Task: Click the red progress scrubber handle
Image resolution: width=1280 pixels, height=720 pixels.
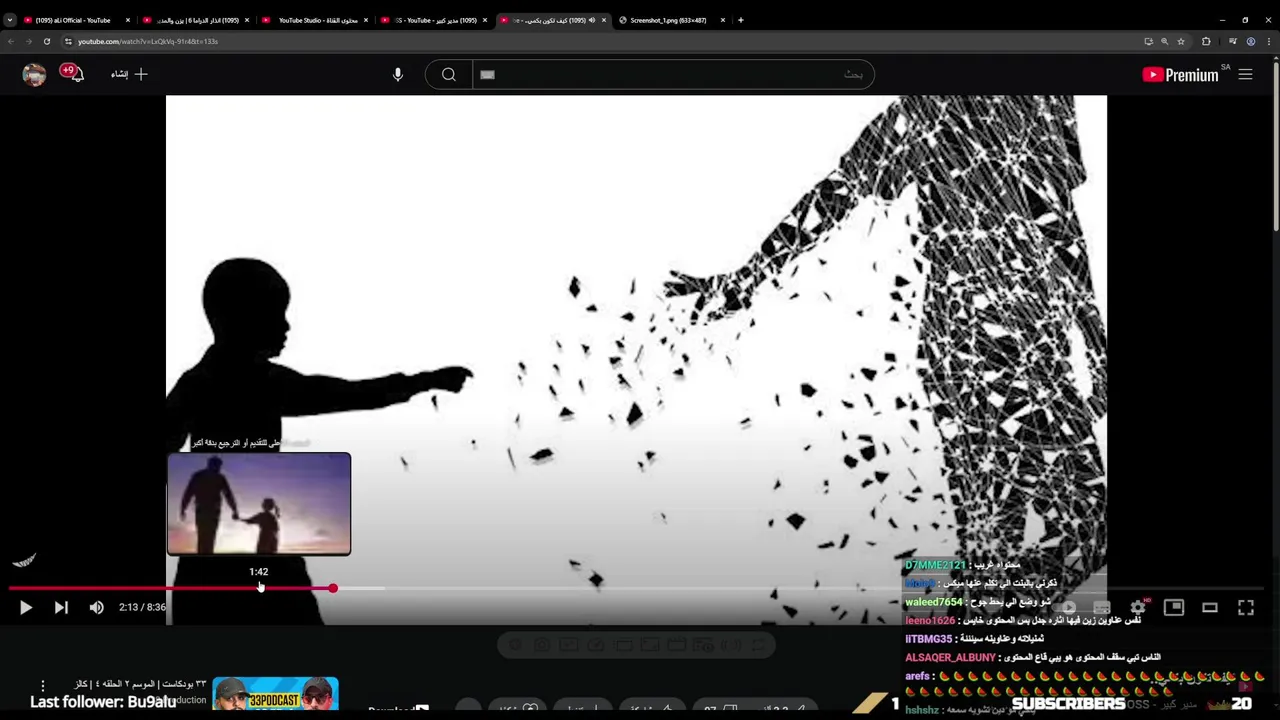Action: [x=332, y=588]
